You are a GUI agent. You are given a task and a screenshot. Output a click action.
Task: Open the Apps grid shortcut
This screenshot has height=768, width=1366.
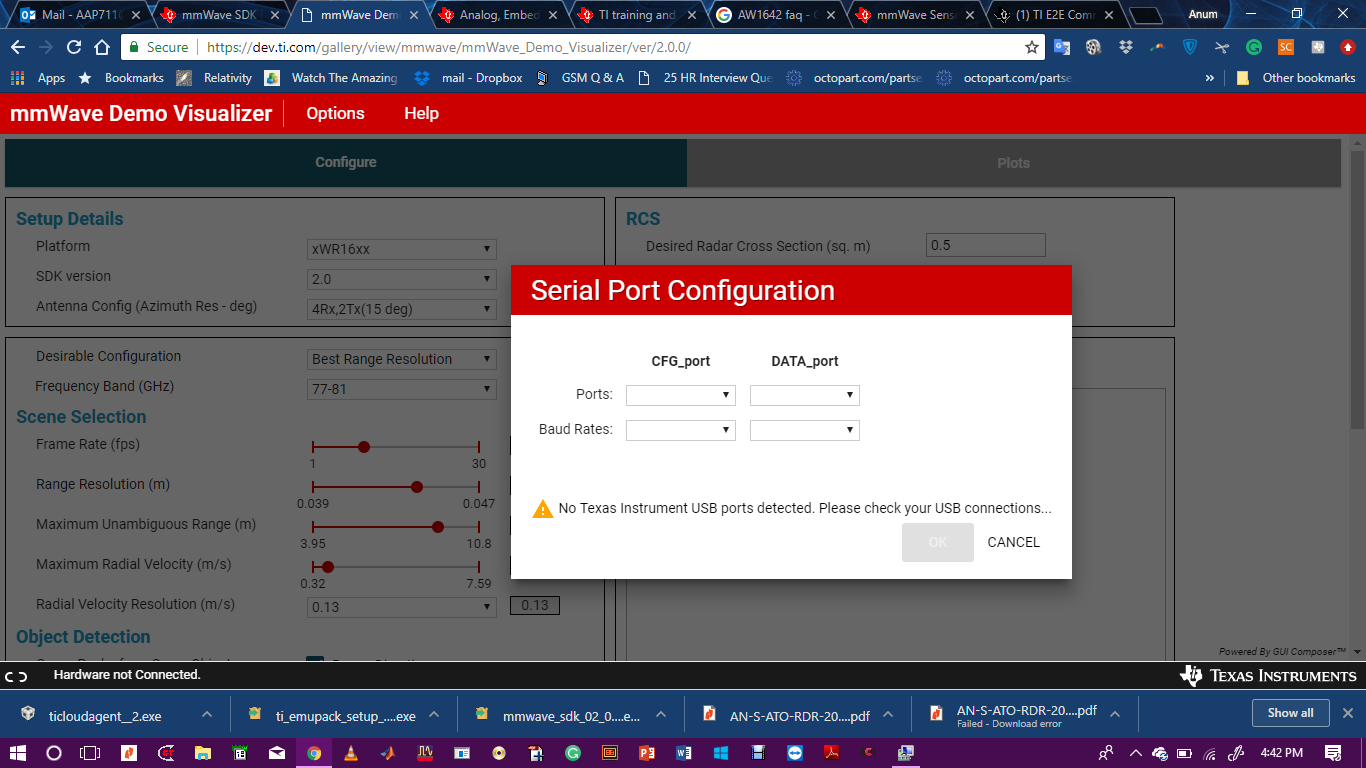point(38,78)
